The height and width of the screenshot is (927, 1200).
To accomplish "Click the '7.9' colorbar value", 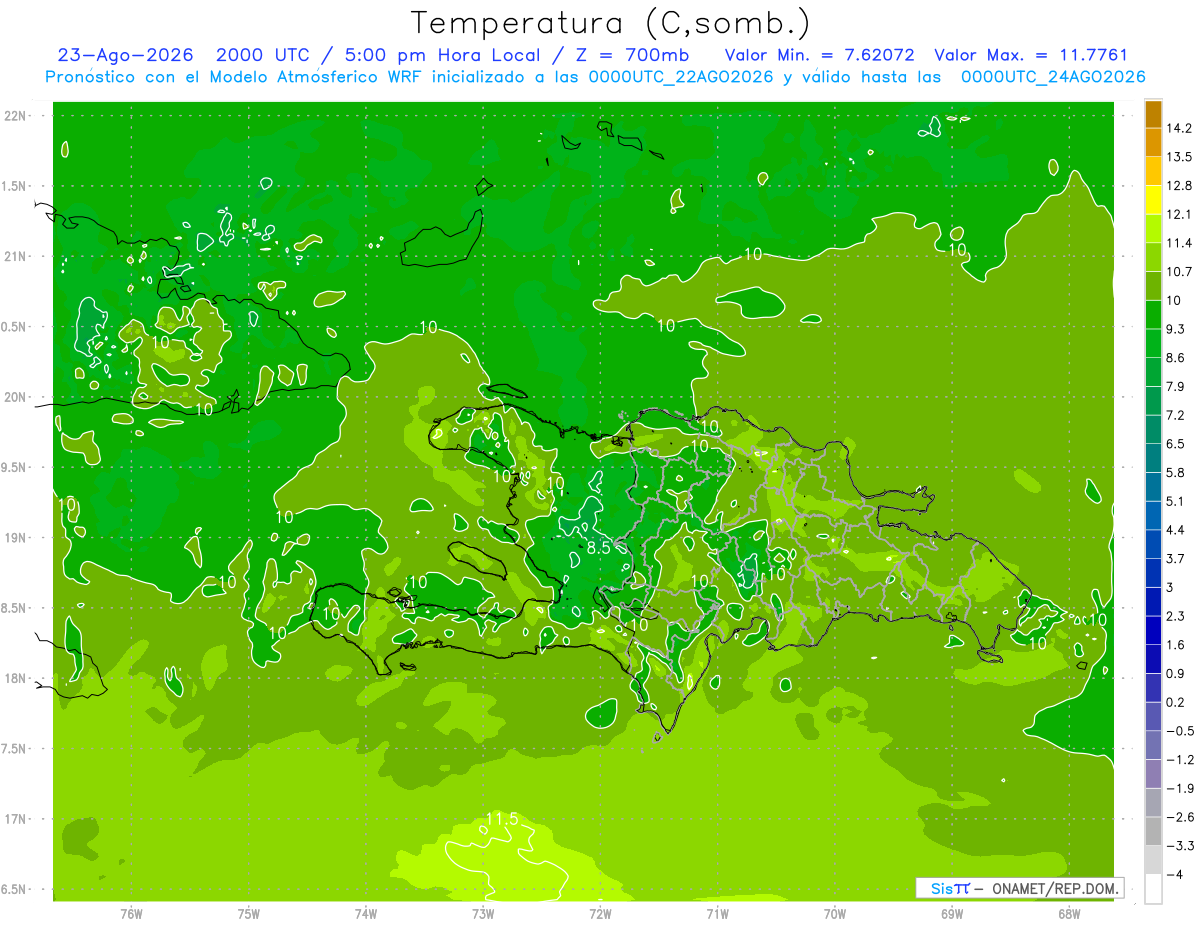I will pos(1177,387).
